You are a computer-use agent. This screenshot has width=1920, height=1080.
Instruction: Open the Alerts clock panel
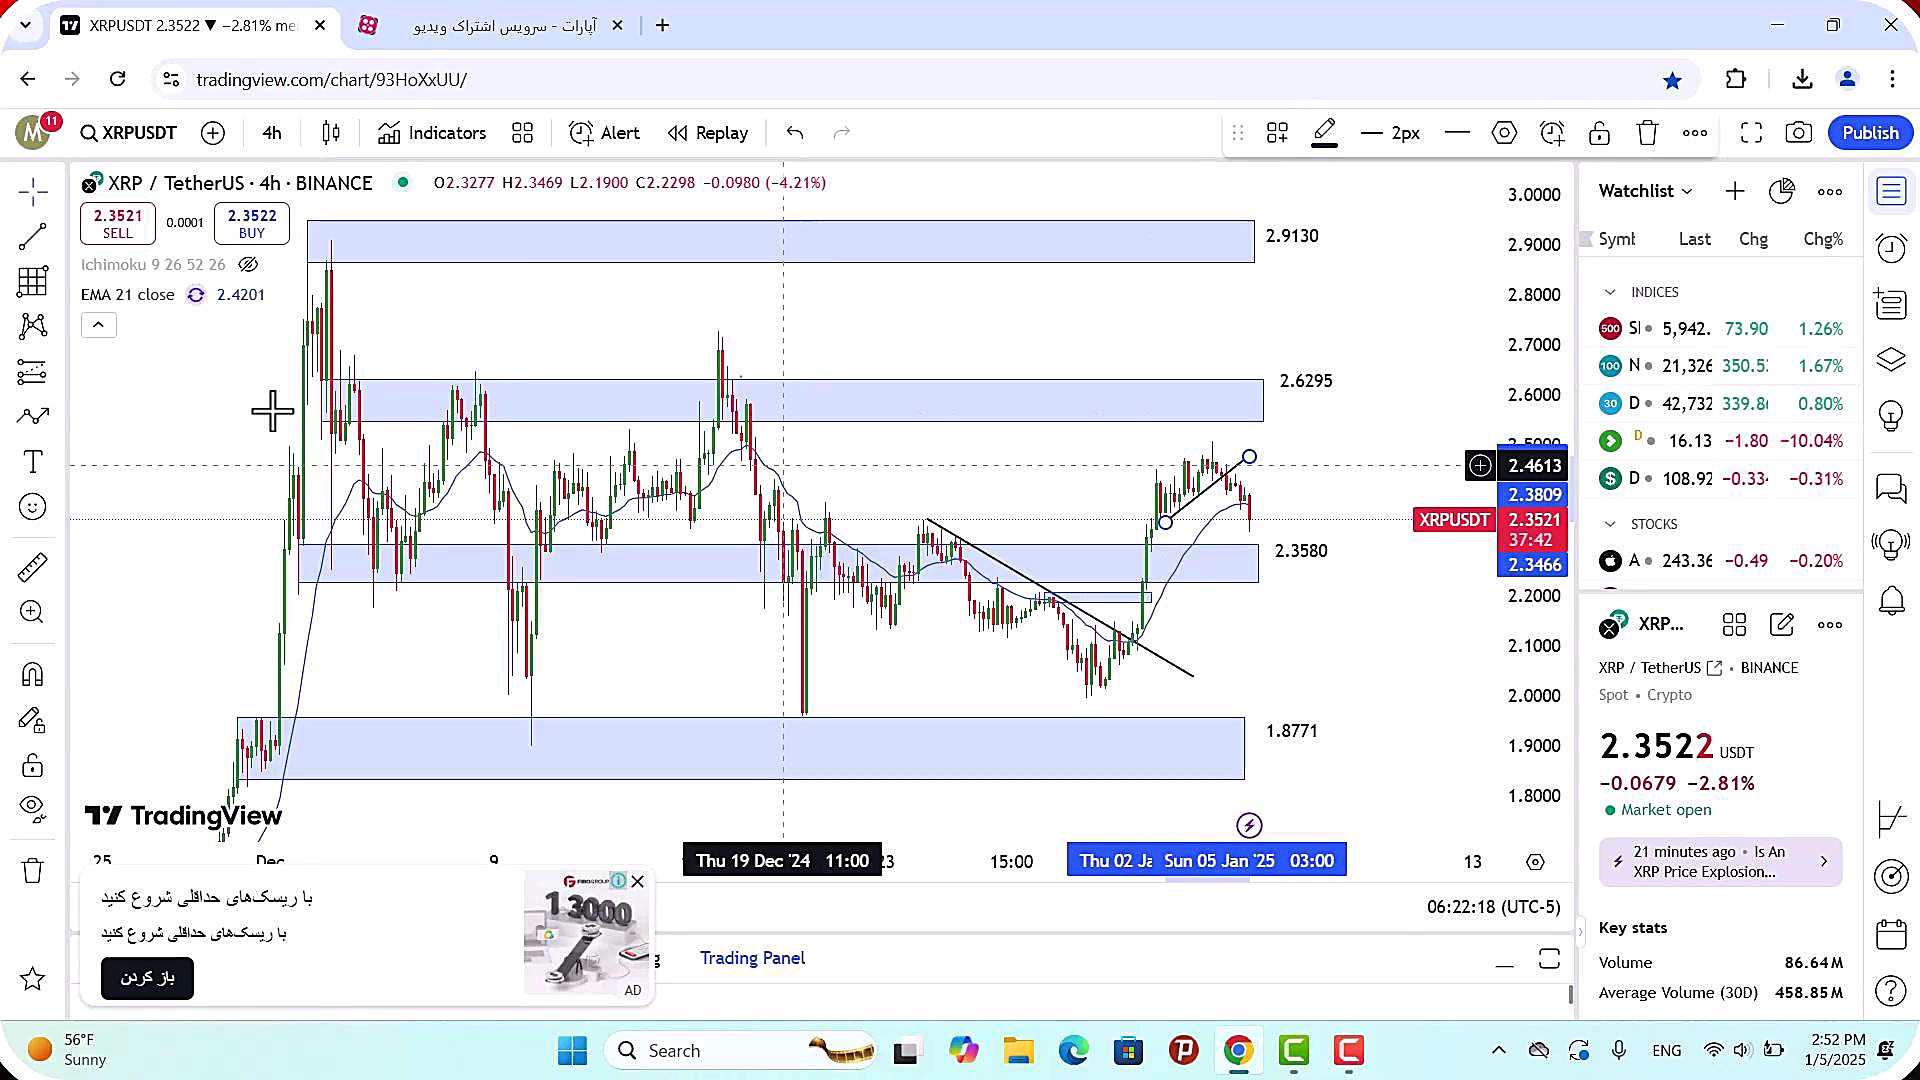coord(1891,248)
